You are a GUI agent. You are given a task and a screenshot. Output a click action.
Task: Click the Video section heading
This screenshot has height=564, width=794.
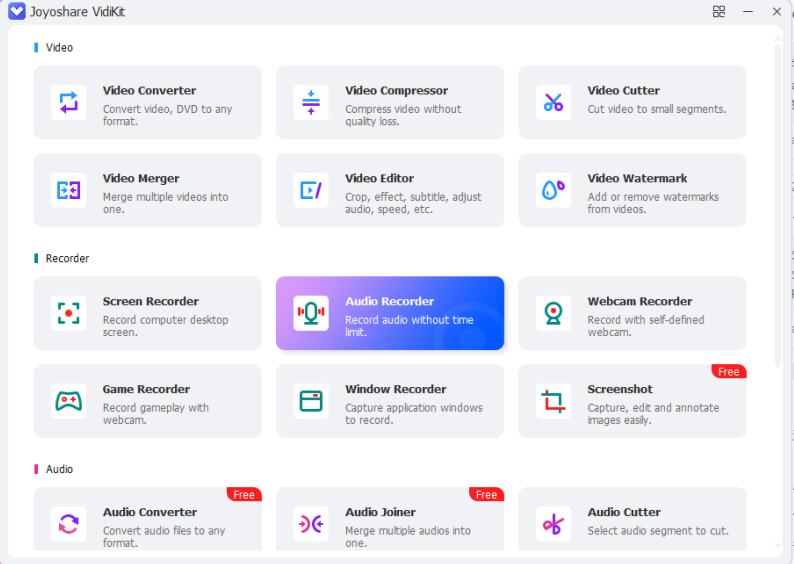point(59,48)
